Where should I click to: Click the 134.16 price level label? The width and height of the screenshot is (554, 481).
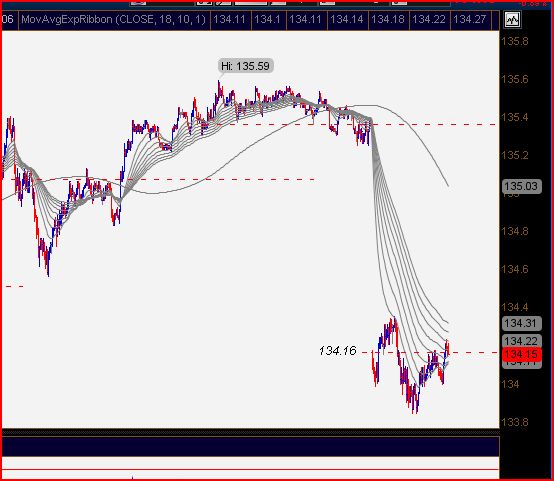coord(337,351)
